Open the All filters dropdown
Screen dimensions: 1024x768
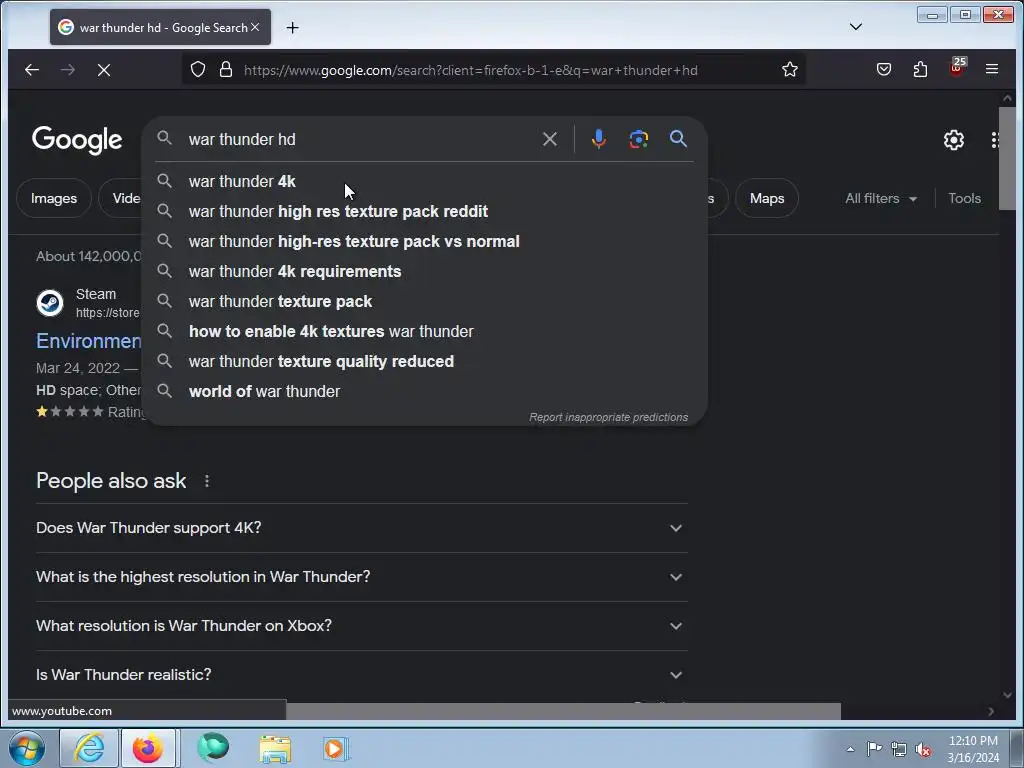click(881, 199)
